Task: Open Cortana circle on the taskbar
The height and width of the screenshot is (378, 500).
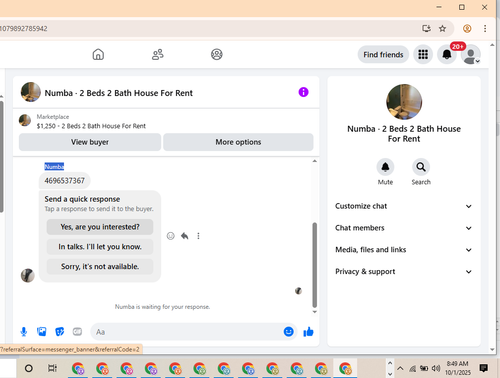Action: 29,368
